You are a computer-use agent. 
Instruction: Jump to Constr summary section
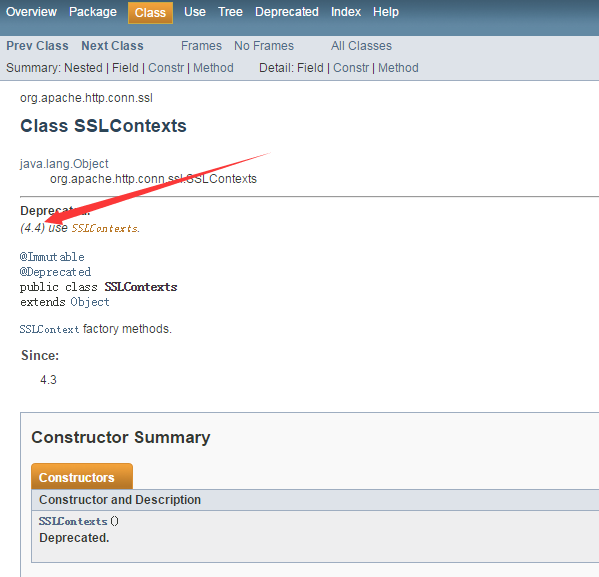(166, 68)
